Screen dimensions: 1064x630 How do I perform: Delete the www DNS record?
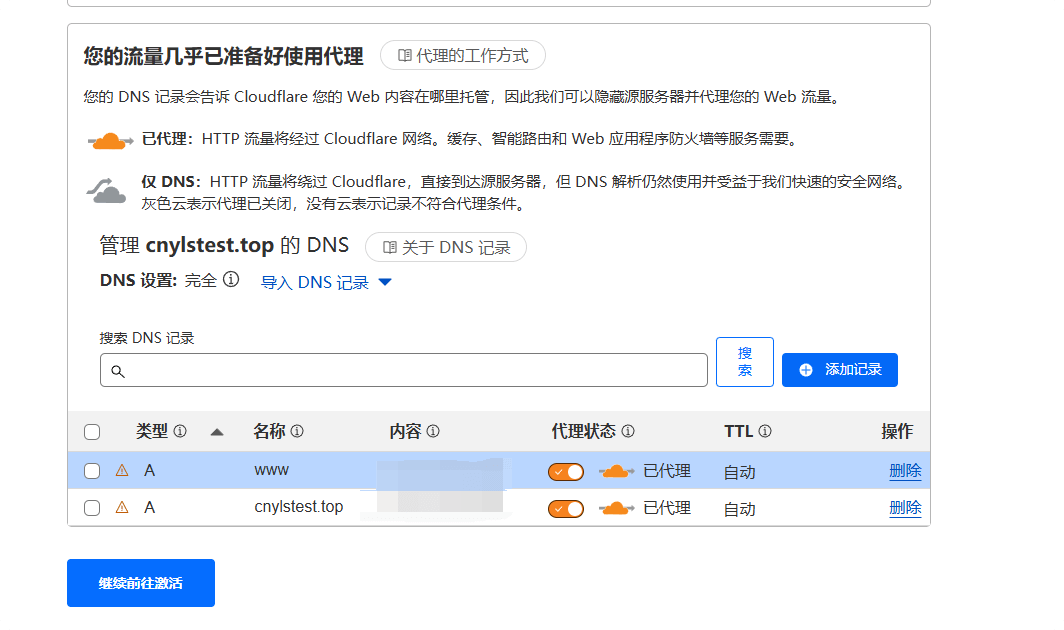tap(905, 471)
